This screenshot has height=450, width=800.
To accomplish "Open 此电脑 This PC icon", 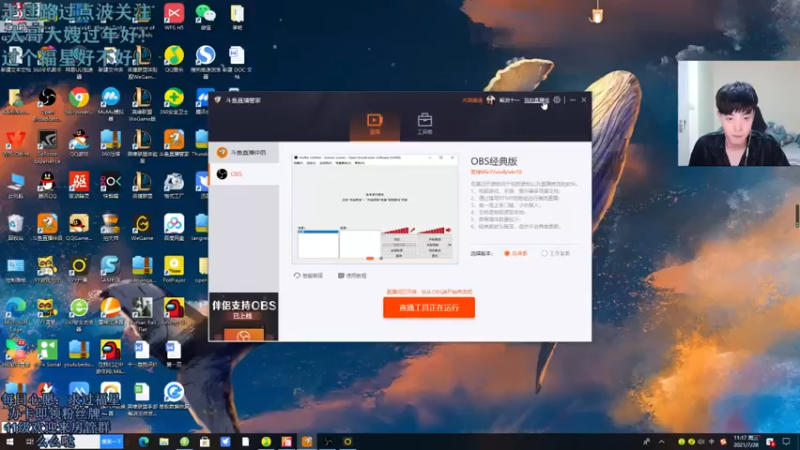I will click(x=15, y=186).
